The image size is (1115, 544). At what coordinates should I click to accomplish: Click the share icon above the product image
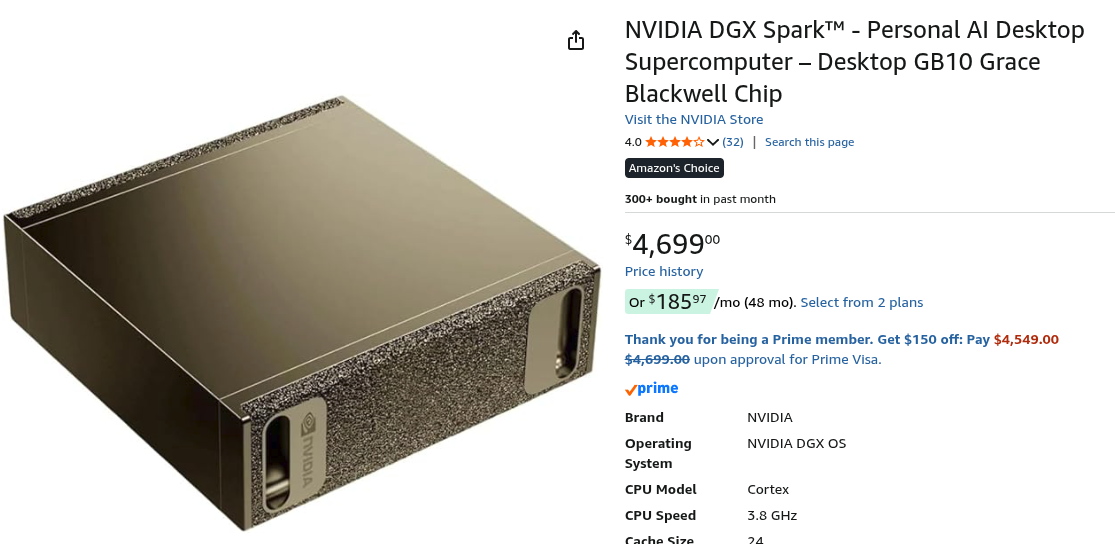coord(575,40)
